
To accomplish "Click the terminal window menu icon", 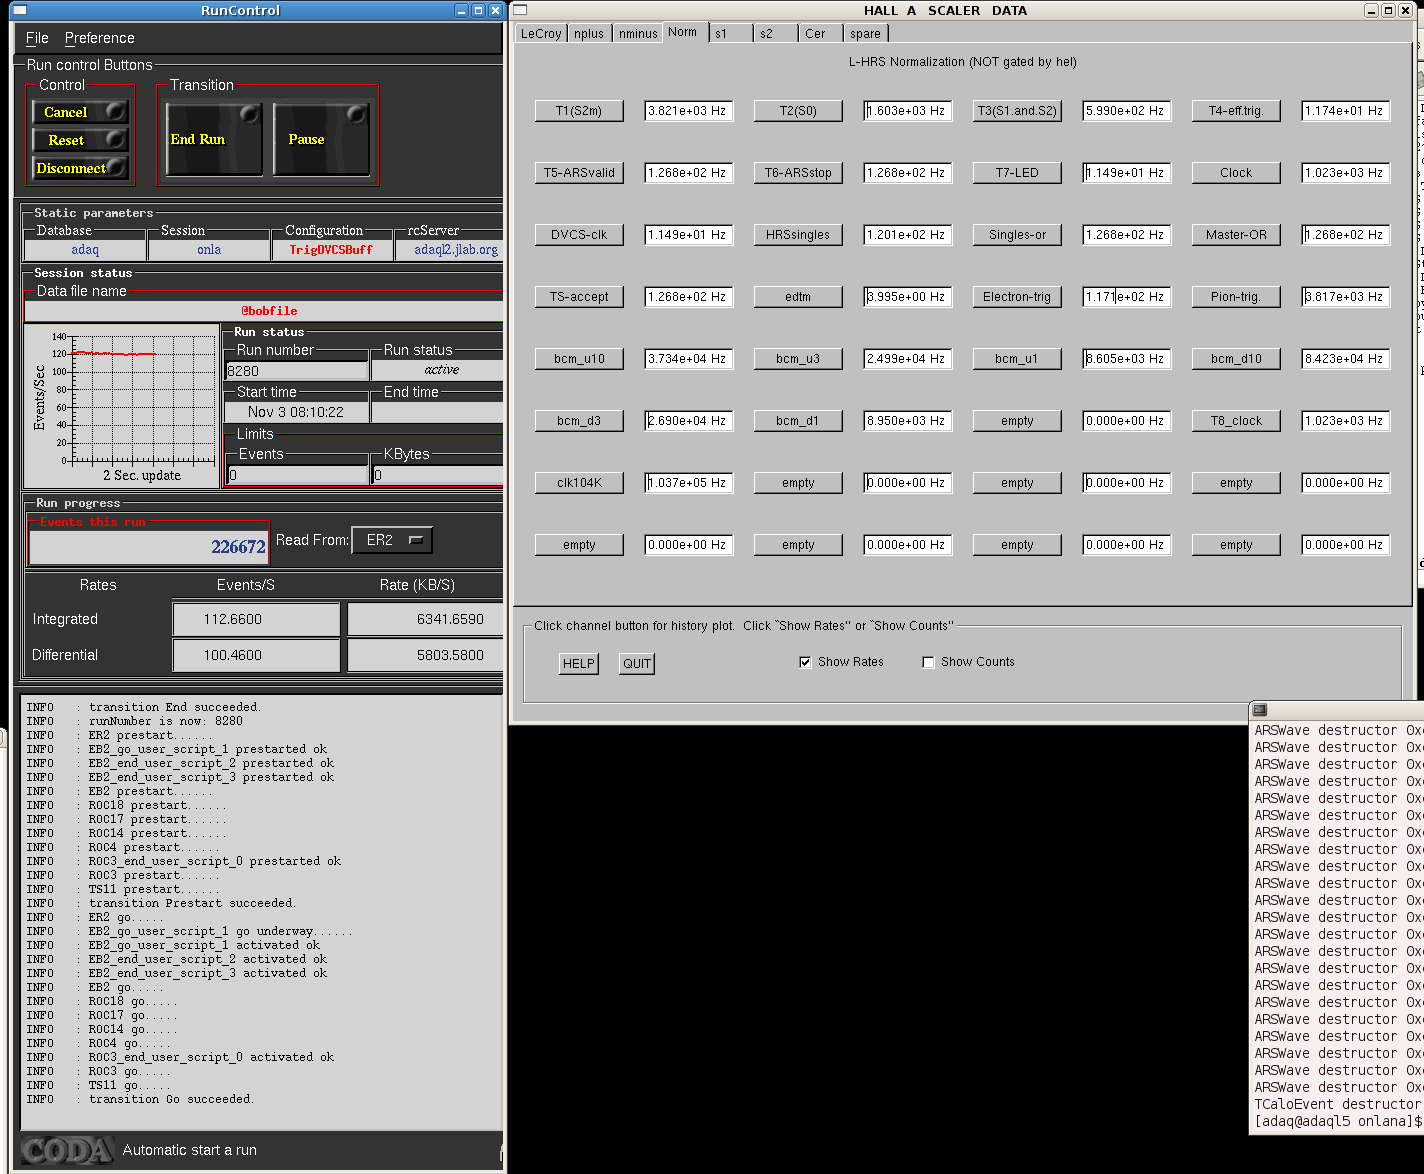I will click(x=1260, y=710).
